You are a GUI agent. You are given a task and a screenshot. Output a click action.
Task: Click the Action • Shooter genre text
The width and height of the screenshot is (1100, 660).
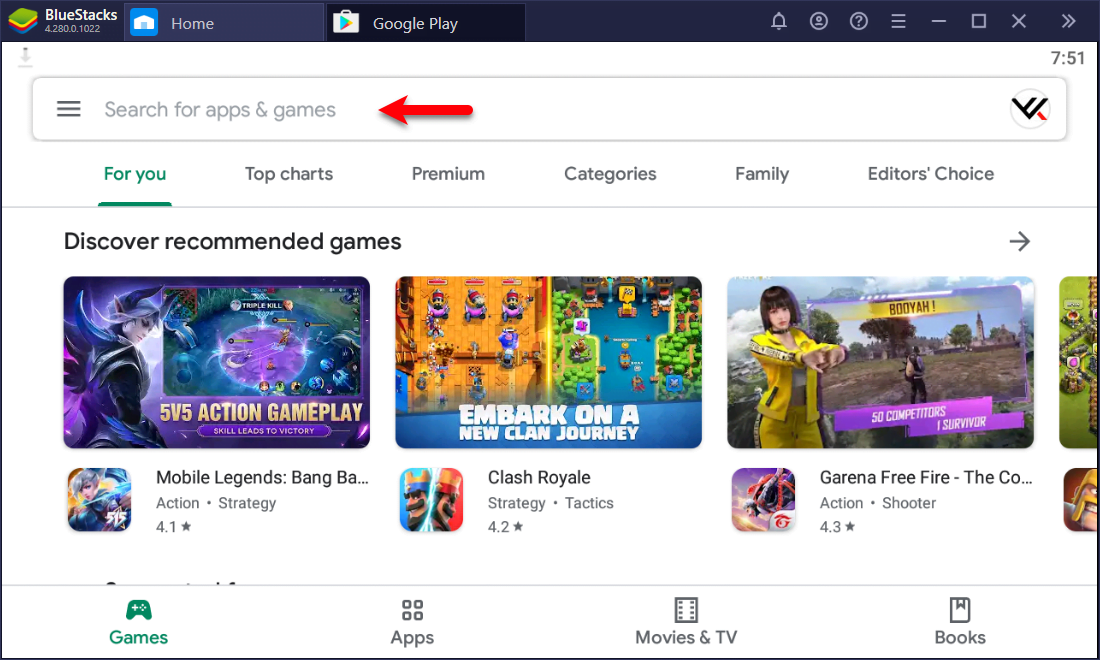click(878, 503)
